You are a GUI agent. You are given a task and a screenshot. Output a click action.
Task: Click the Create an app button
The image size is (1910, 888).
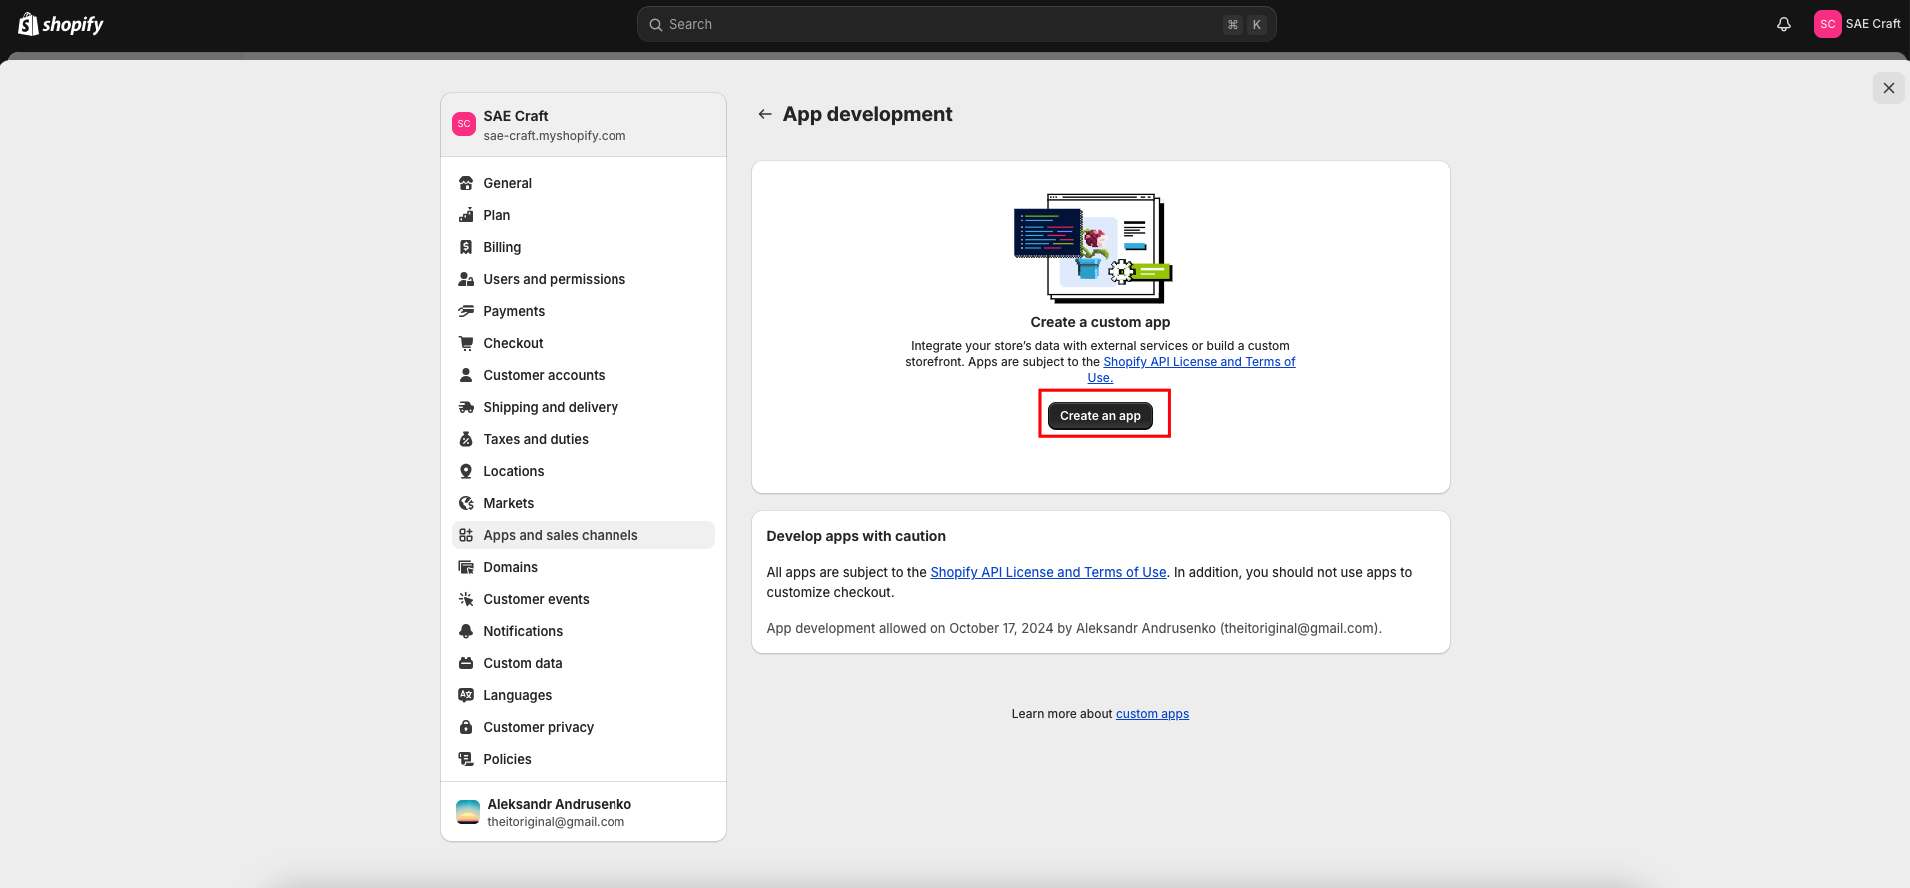(x=1100, y=416)
